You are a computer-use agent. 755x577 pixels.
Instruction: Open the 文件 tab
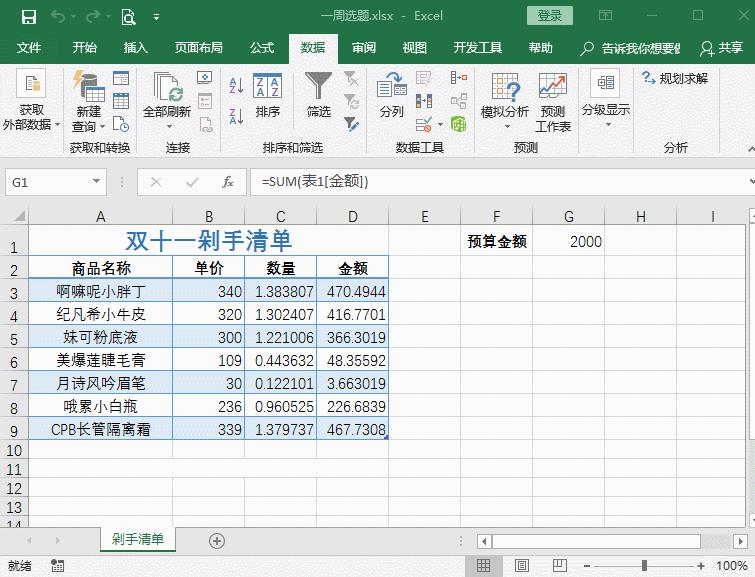(29, 48)
